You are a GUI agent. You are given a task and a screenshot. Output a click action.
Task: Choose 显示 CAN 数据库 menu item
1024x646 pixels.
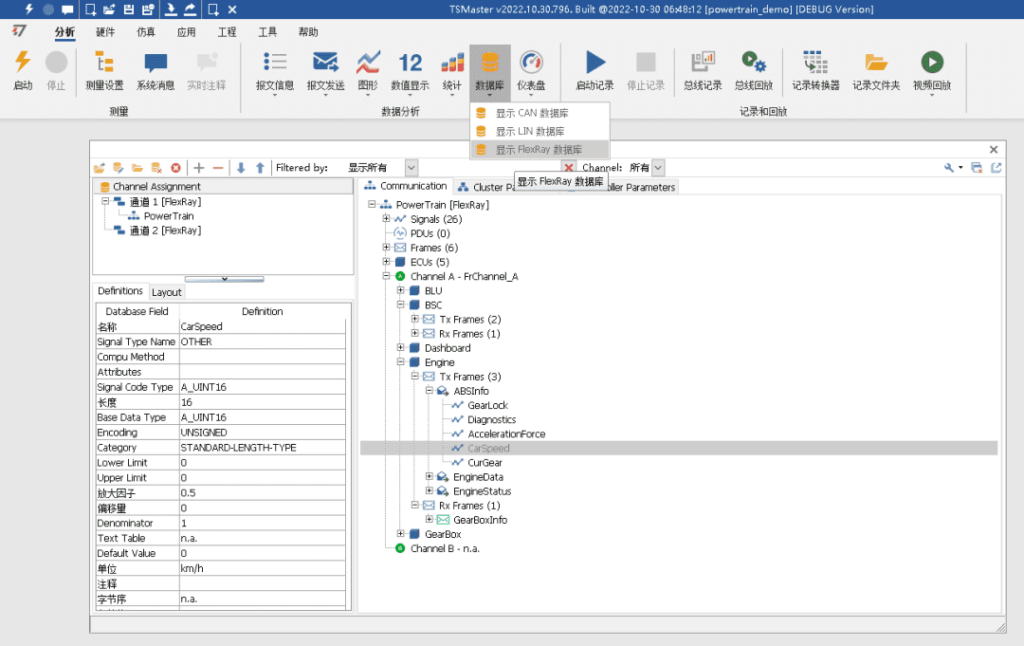click(x=540, y=113)
